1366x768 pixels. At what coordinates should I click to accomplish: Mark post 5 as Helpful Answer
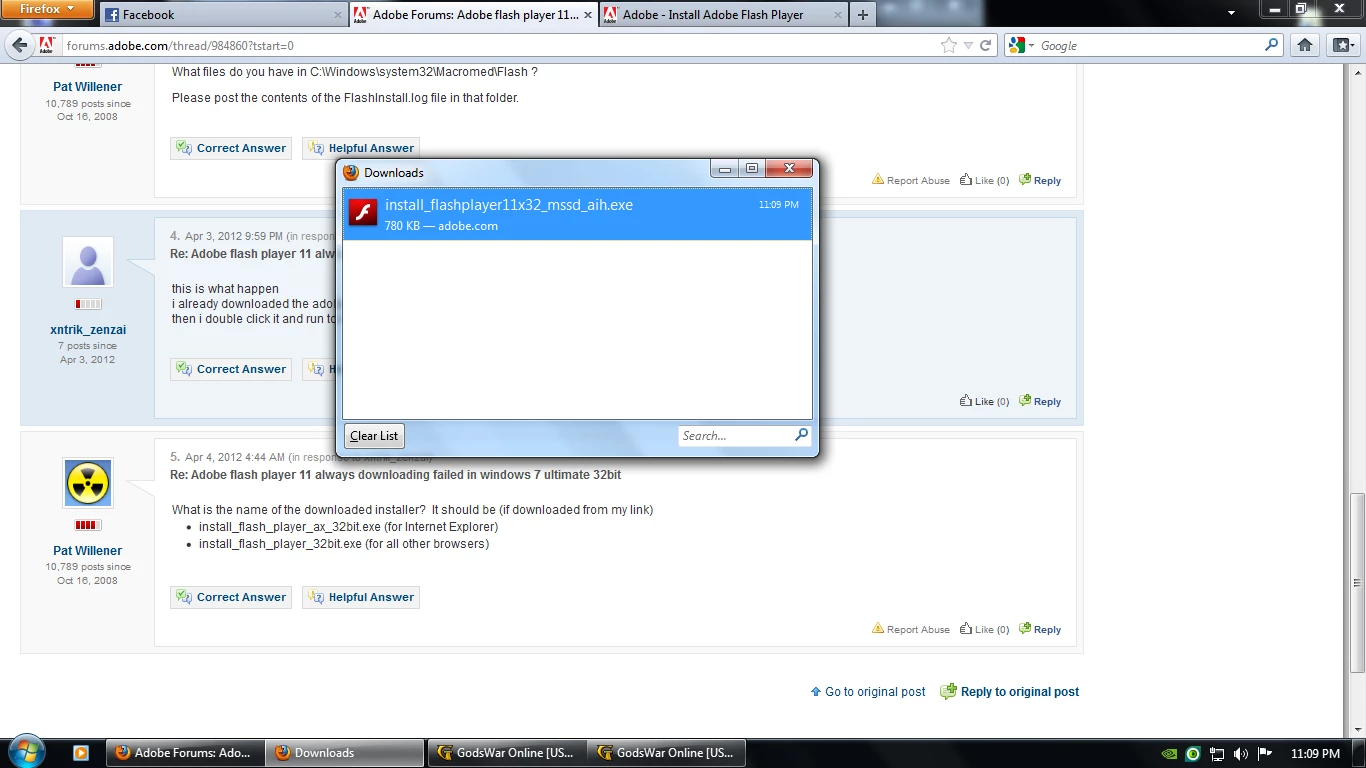[361, 597]
